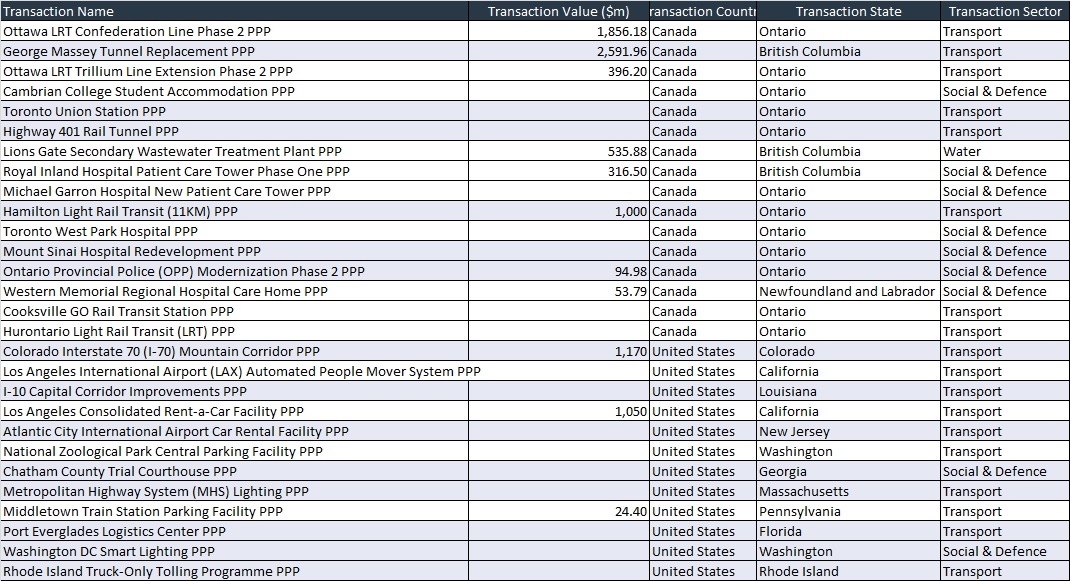
Task: Select the Georgia state cell
Action: click(848, 471)
